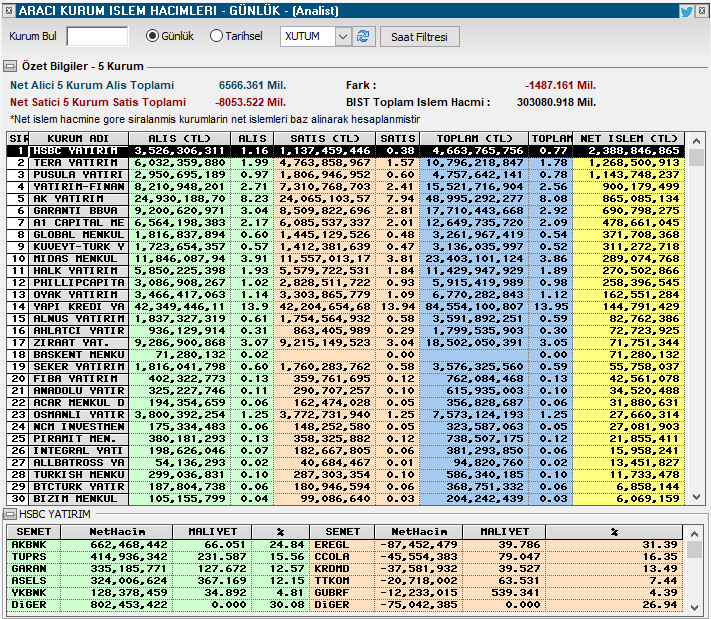Select the BIZIM MENKUL row
Screen dimensions: 711x619
(346, 499)
